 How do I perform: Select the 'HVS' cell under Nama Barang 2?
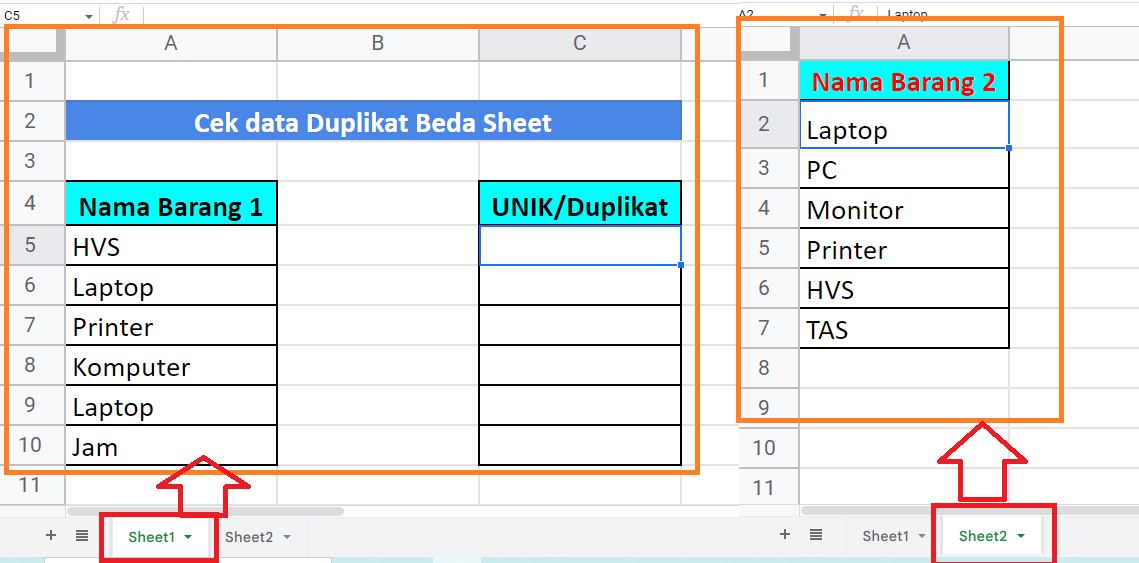tap(904, 288)
